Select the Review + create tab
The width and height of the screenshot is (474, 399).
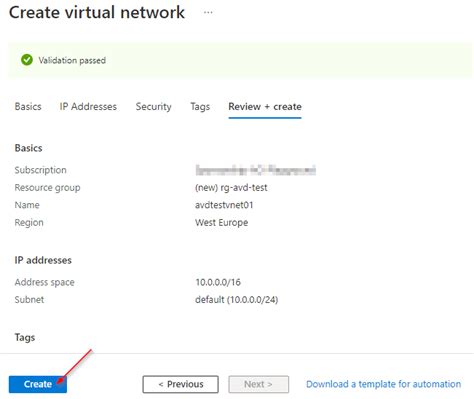coord(265,107)
